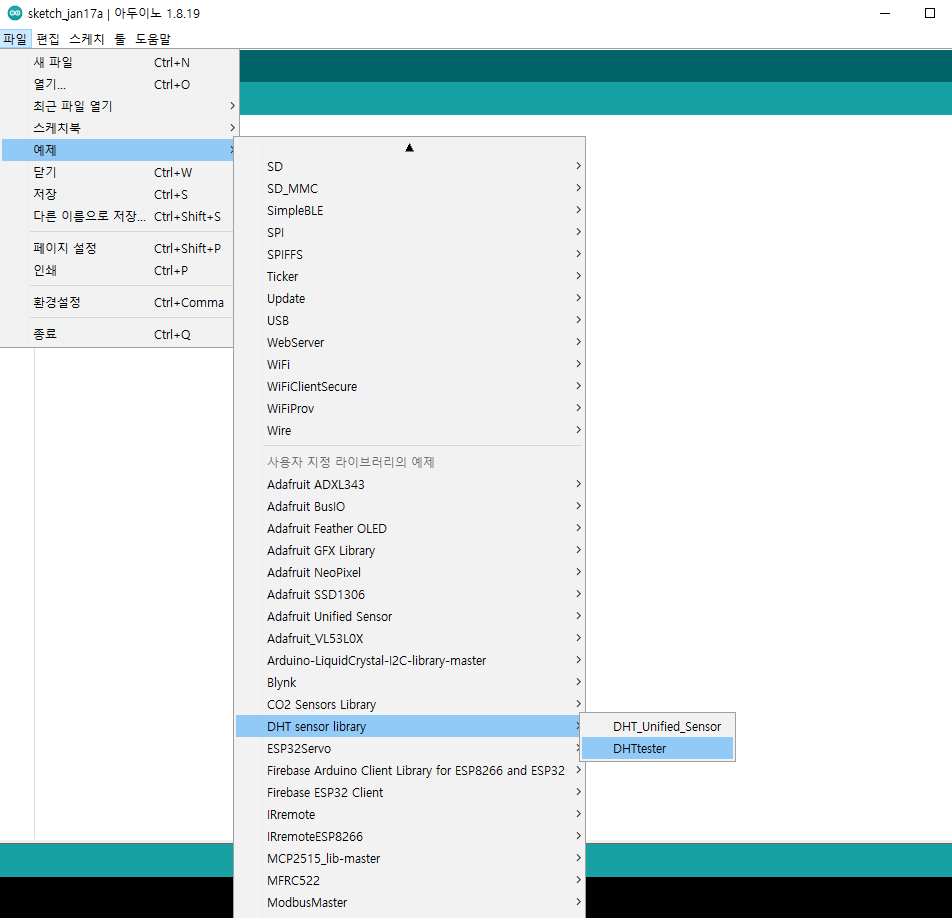Open MFRC522 examples
952x918 pixels.
(410, 880)
